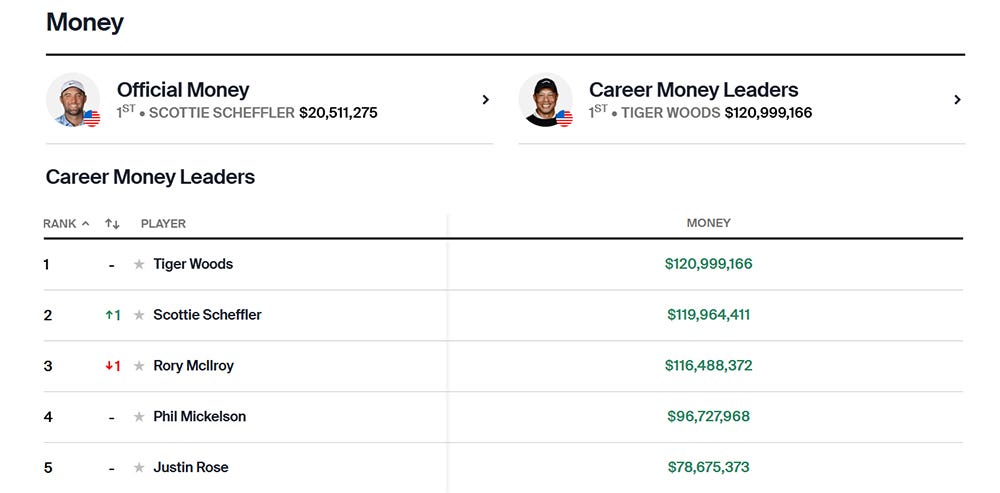Click Scottie Scheffler's green up-one movement indicator
This screenshot has width=1000, height=493.
click(113, 315)
